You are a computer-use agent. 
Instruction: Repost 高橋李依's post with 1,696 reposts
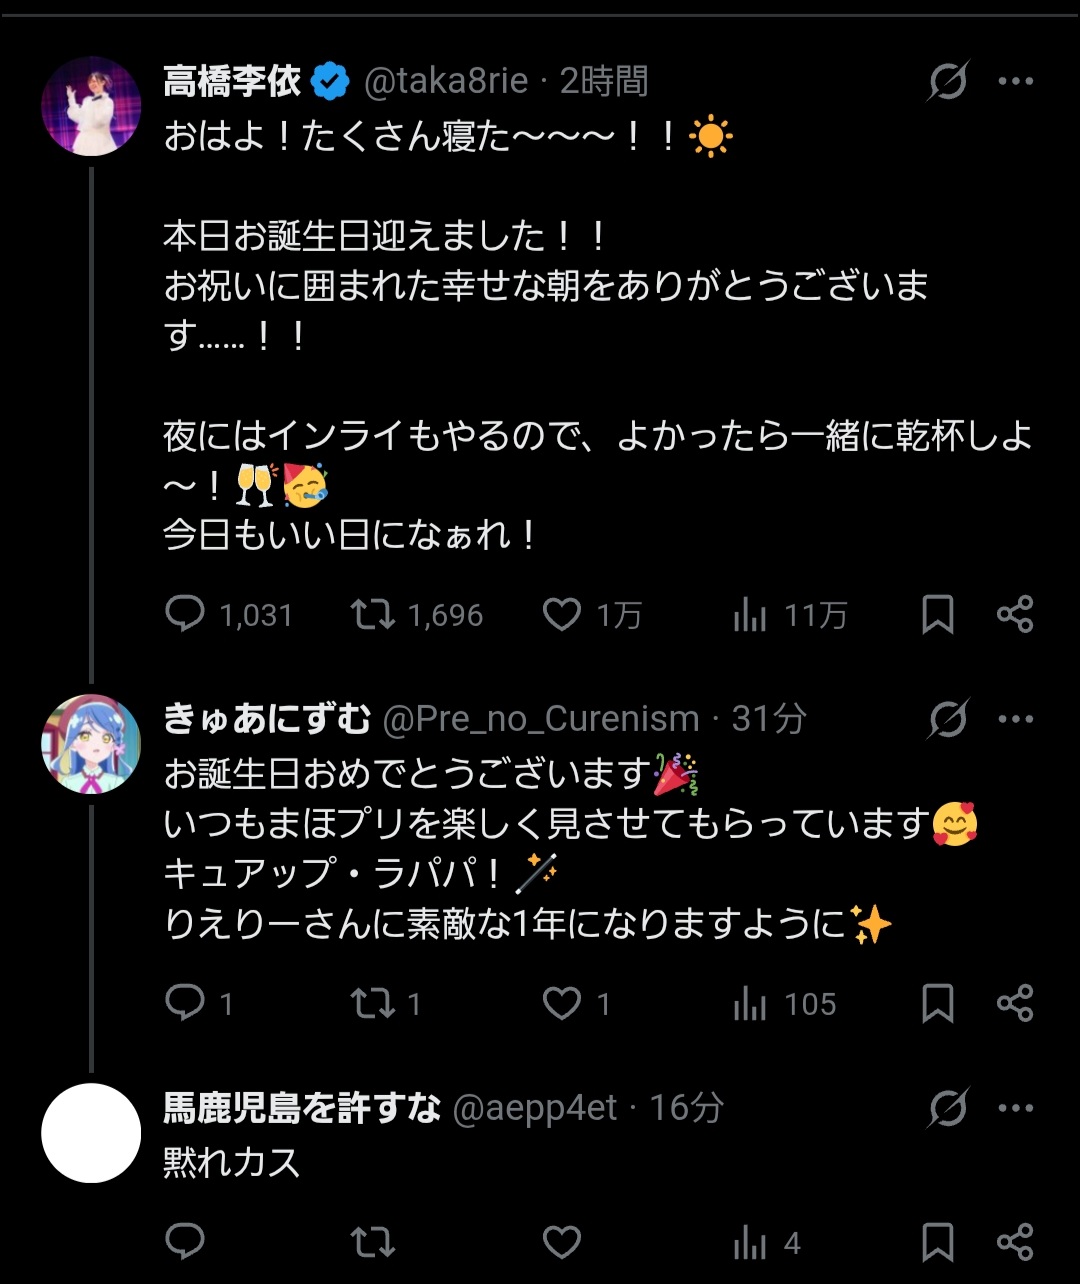373,614
